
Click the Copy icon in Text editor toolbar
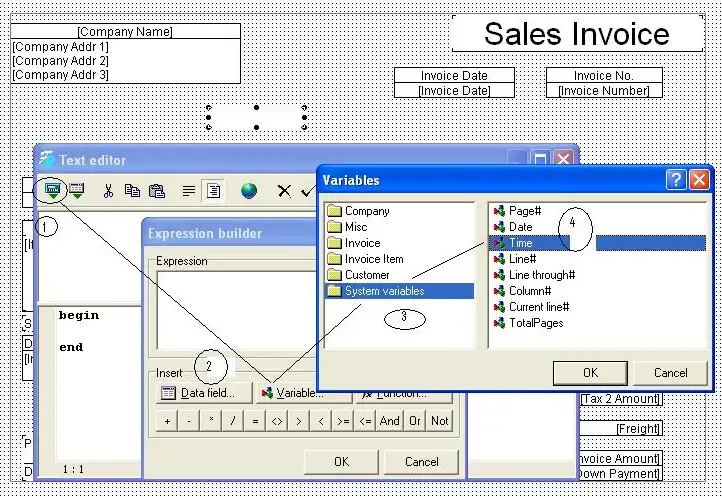tap(132, 191)
